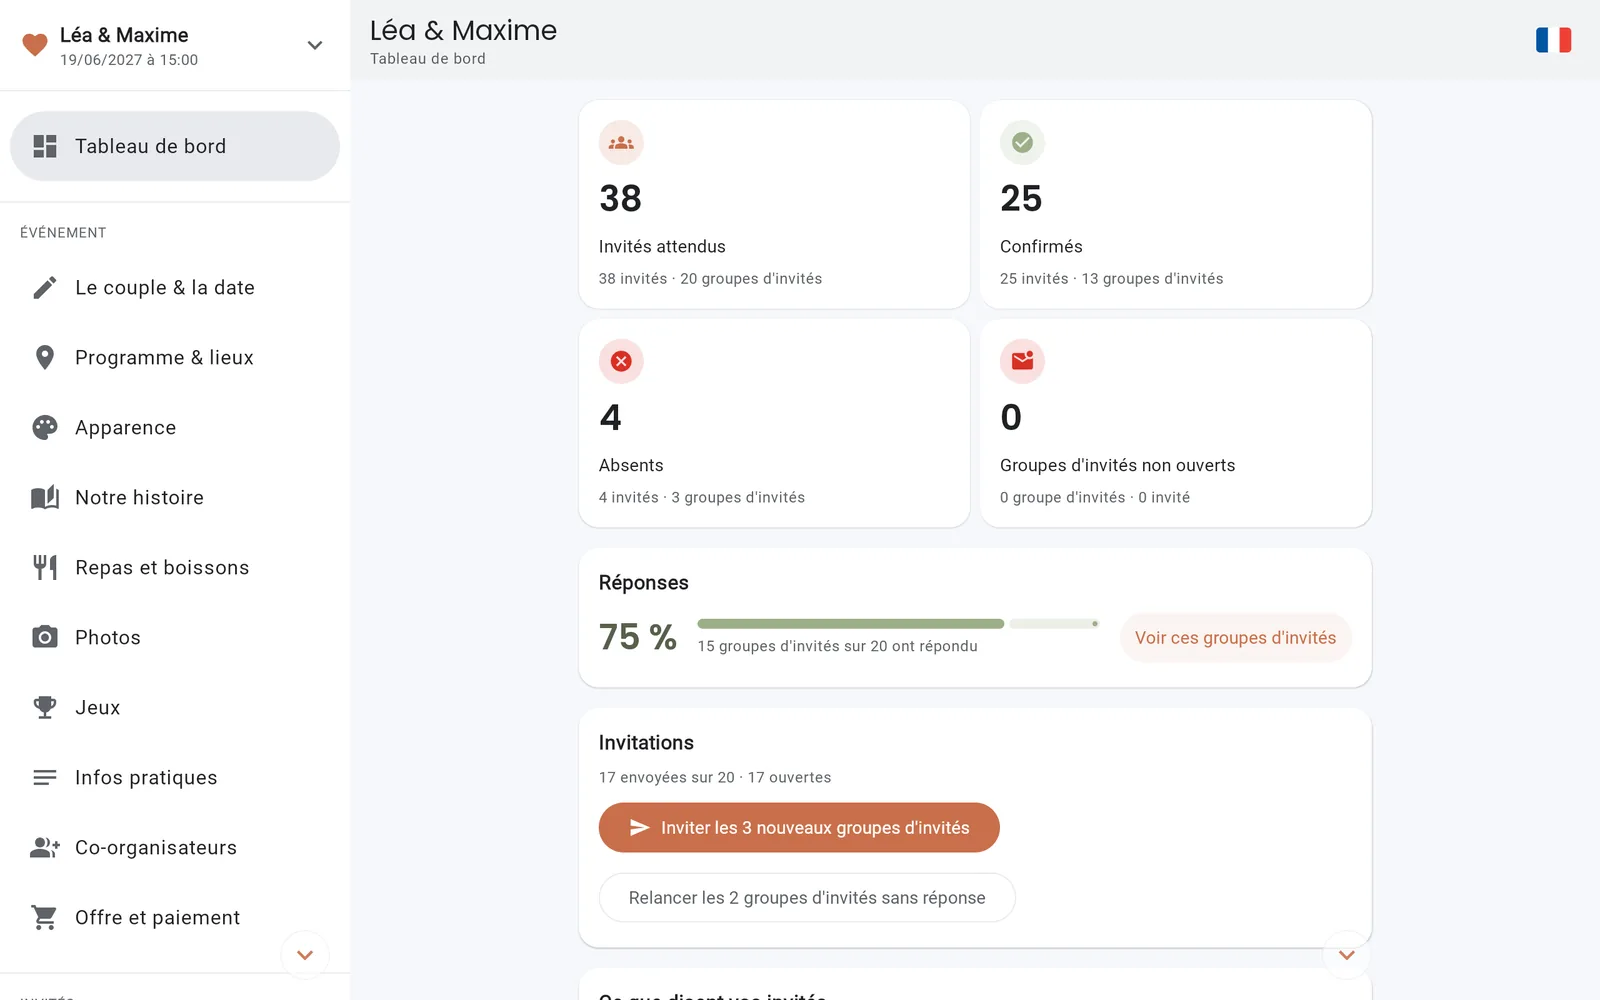Click the add-person Co-organisateurs icon
This screenshot has width=1600, height=1000.
(x=45, y=848)
